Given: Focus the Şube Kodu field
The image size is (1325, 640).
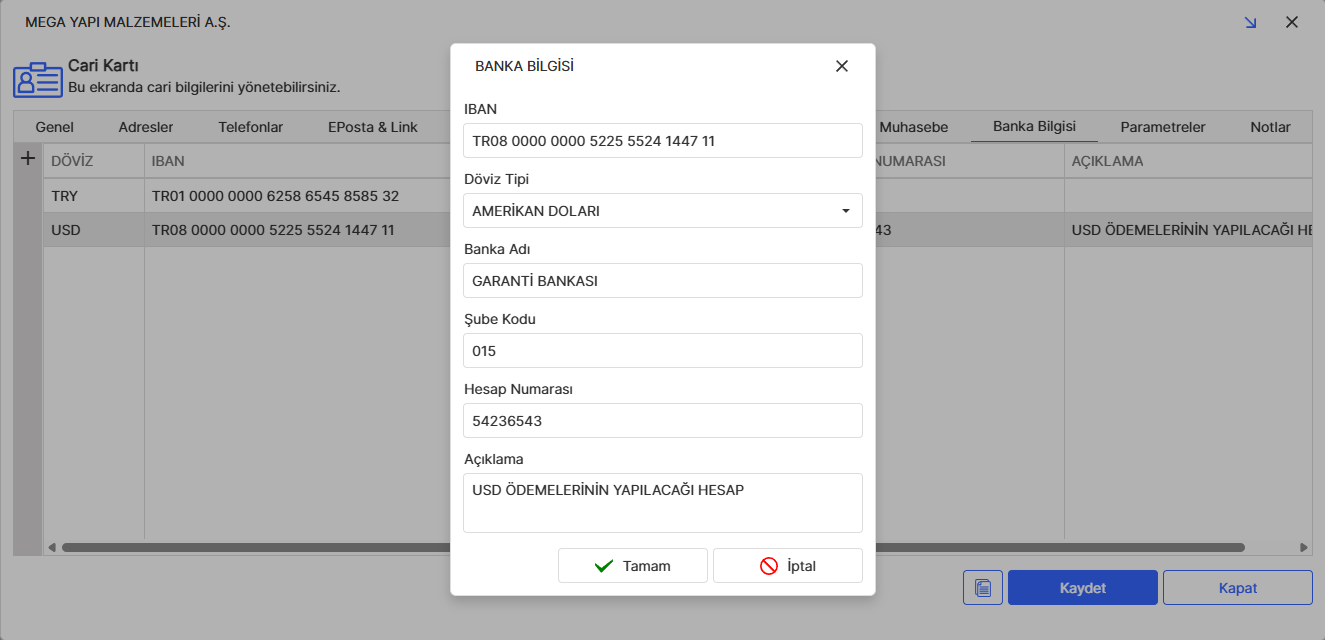Looking at the screenshot, I should [x=662, y=351].
